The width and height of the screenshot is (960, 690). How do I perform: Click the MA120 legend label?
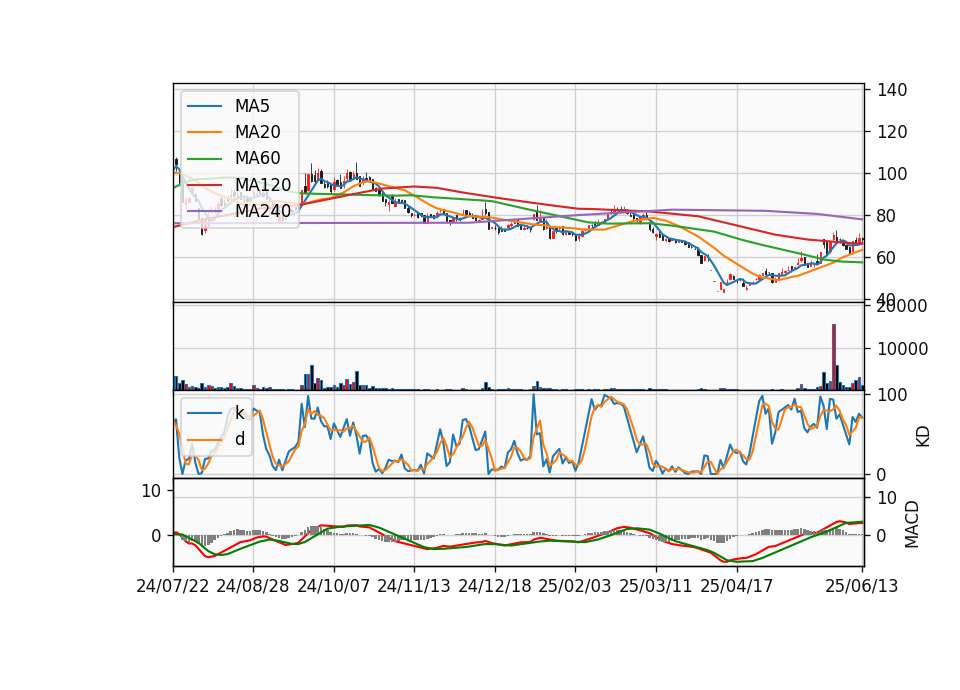pyautogui.click(x=263, y=185)
